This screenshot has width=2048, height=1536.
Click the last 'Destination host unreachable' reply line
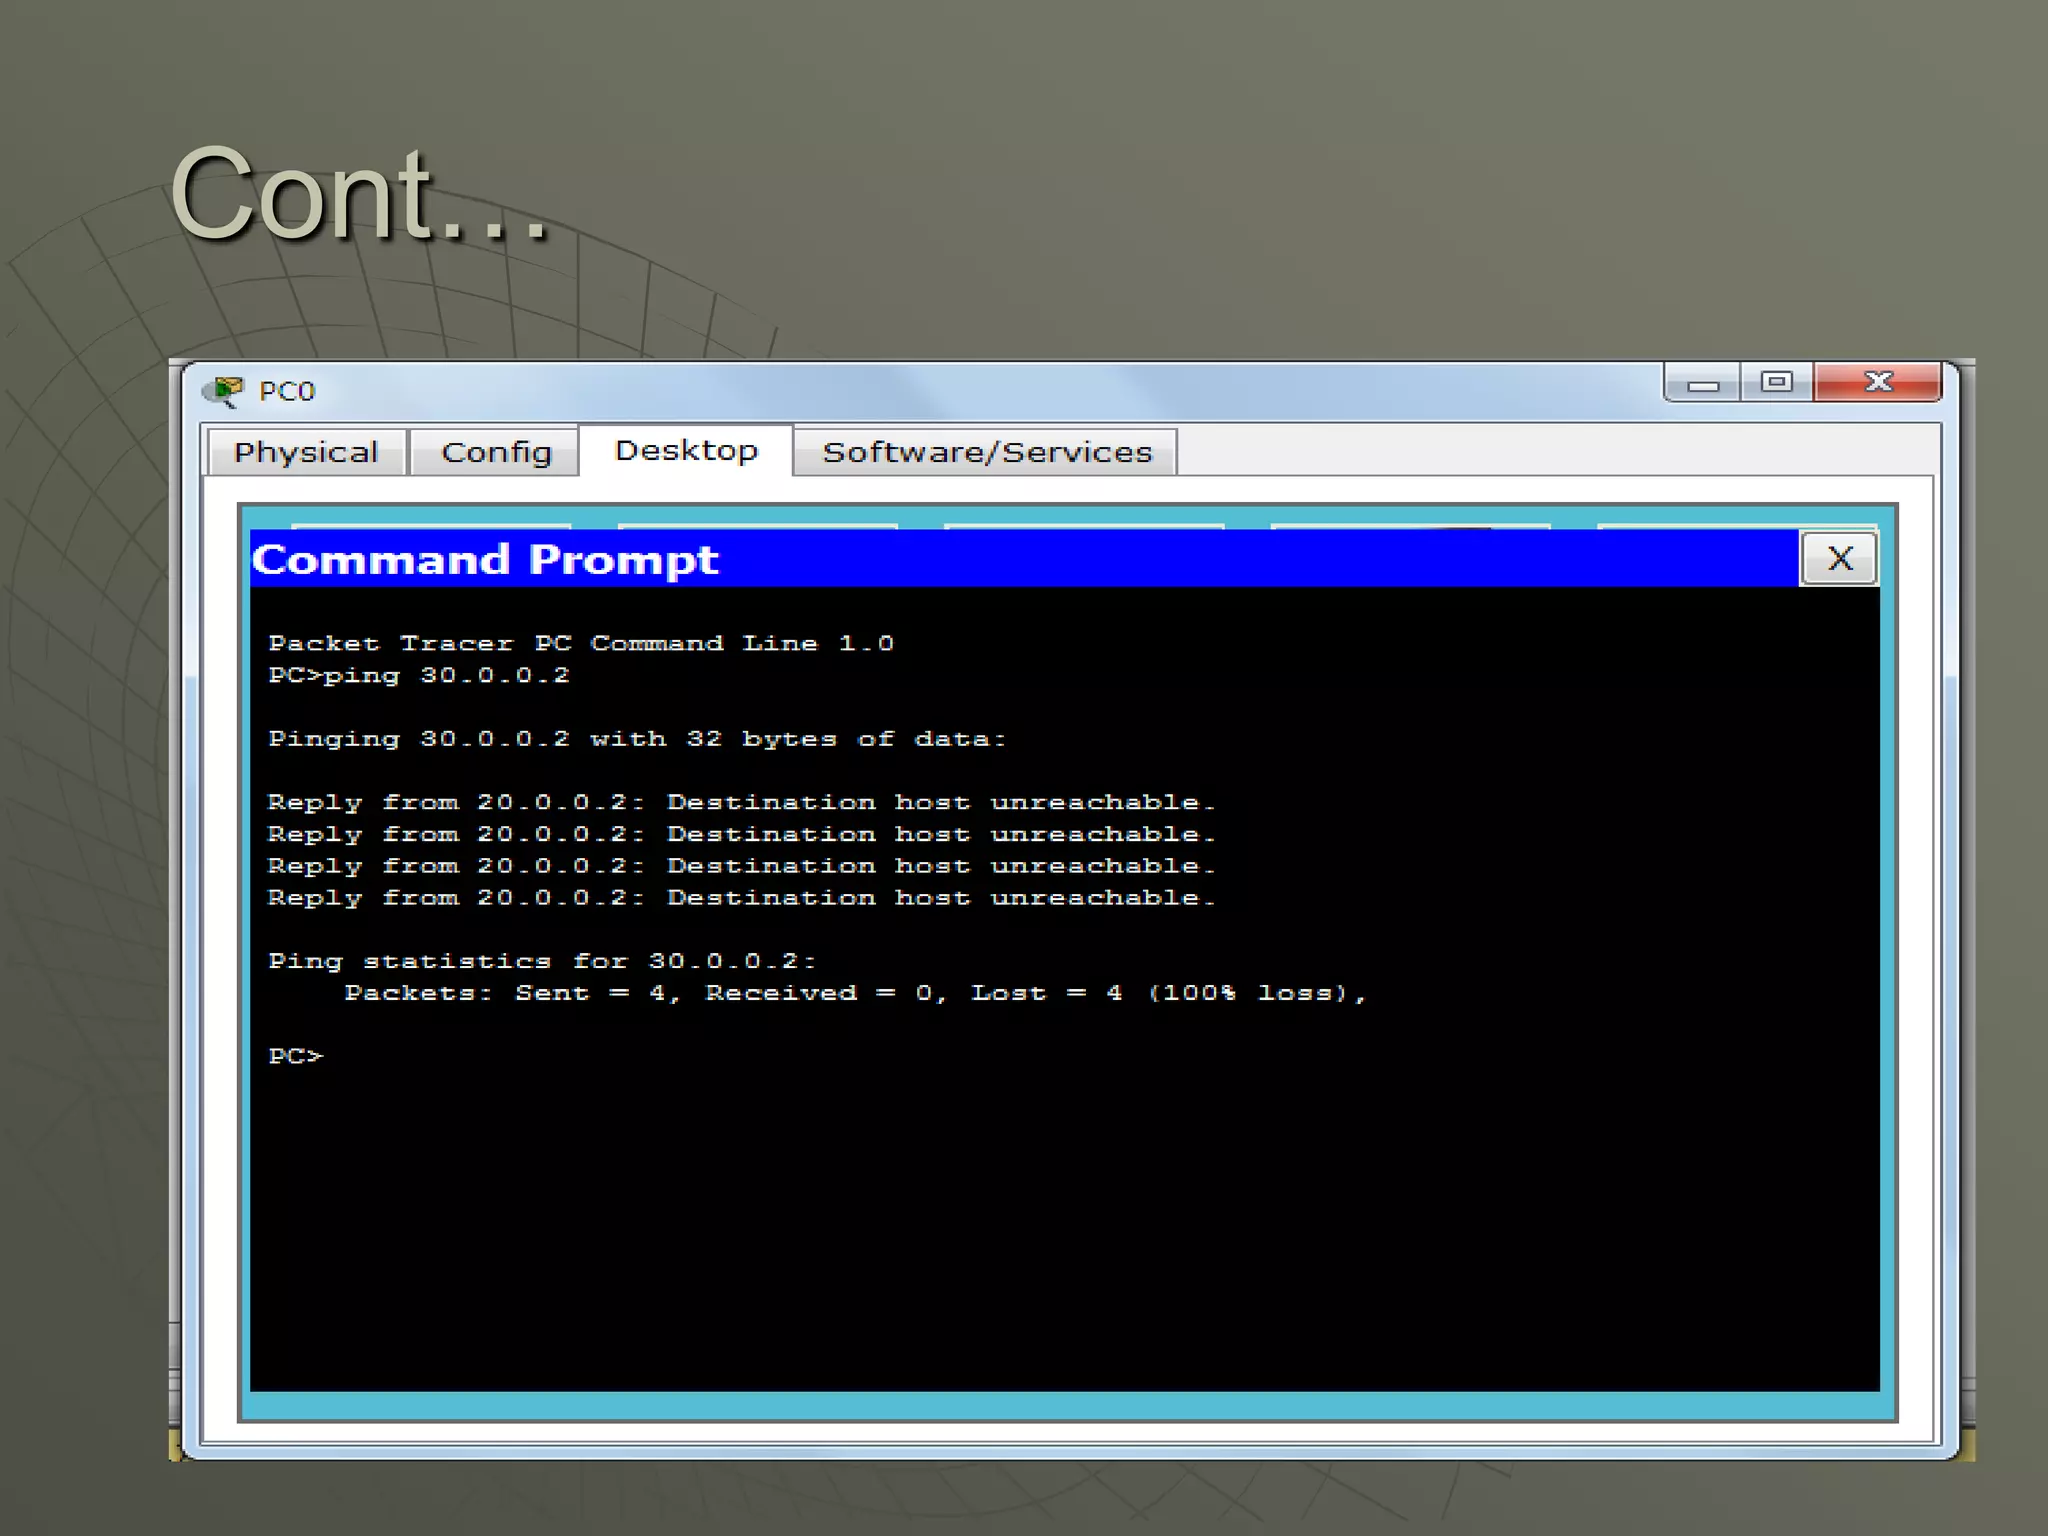click(x=742, y=898)
